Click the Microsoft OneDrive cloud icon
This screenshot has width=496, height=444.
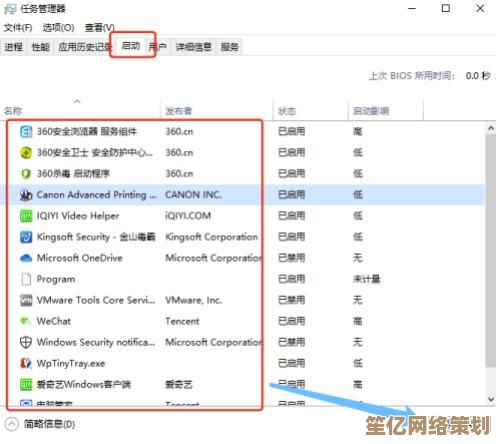[26, 258]
